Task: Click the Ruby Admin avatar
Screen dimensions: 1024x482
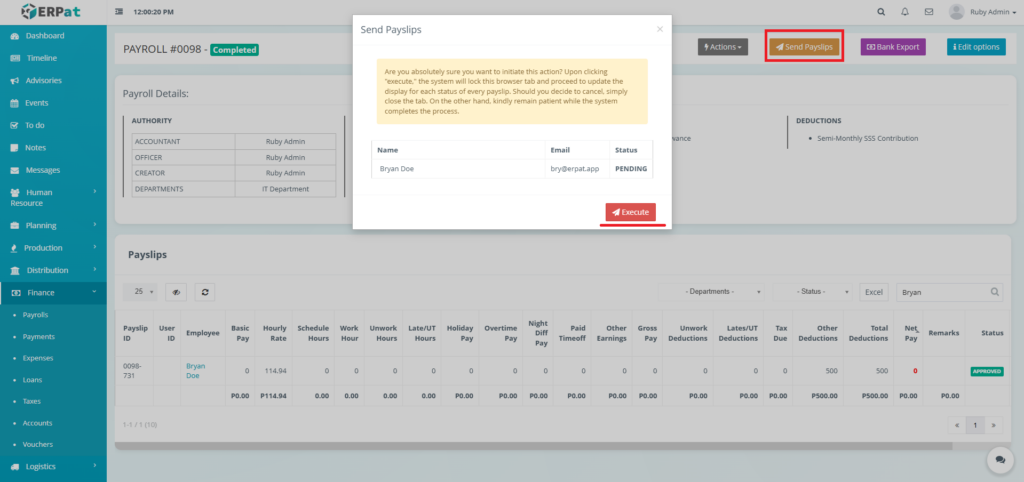Action: [956, 12]
